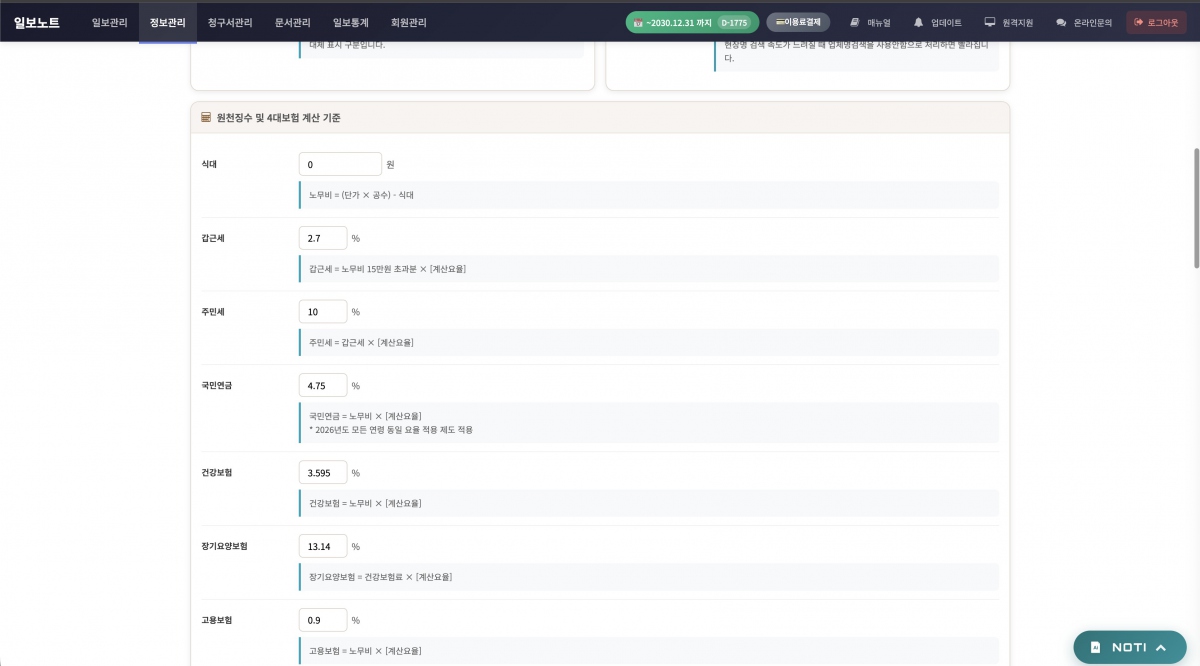Click the calendar icon in expiry badge
1200x666 pixels.
(x=638, y=22)
